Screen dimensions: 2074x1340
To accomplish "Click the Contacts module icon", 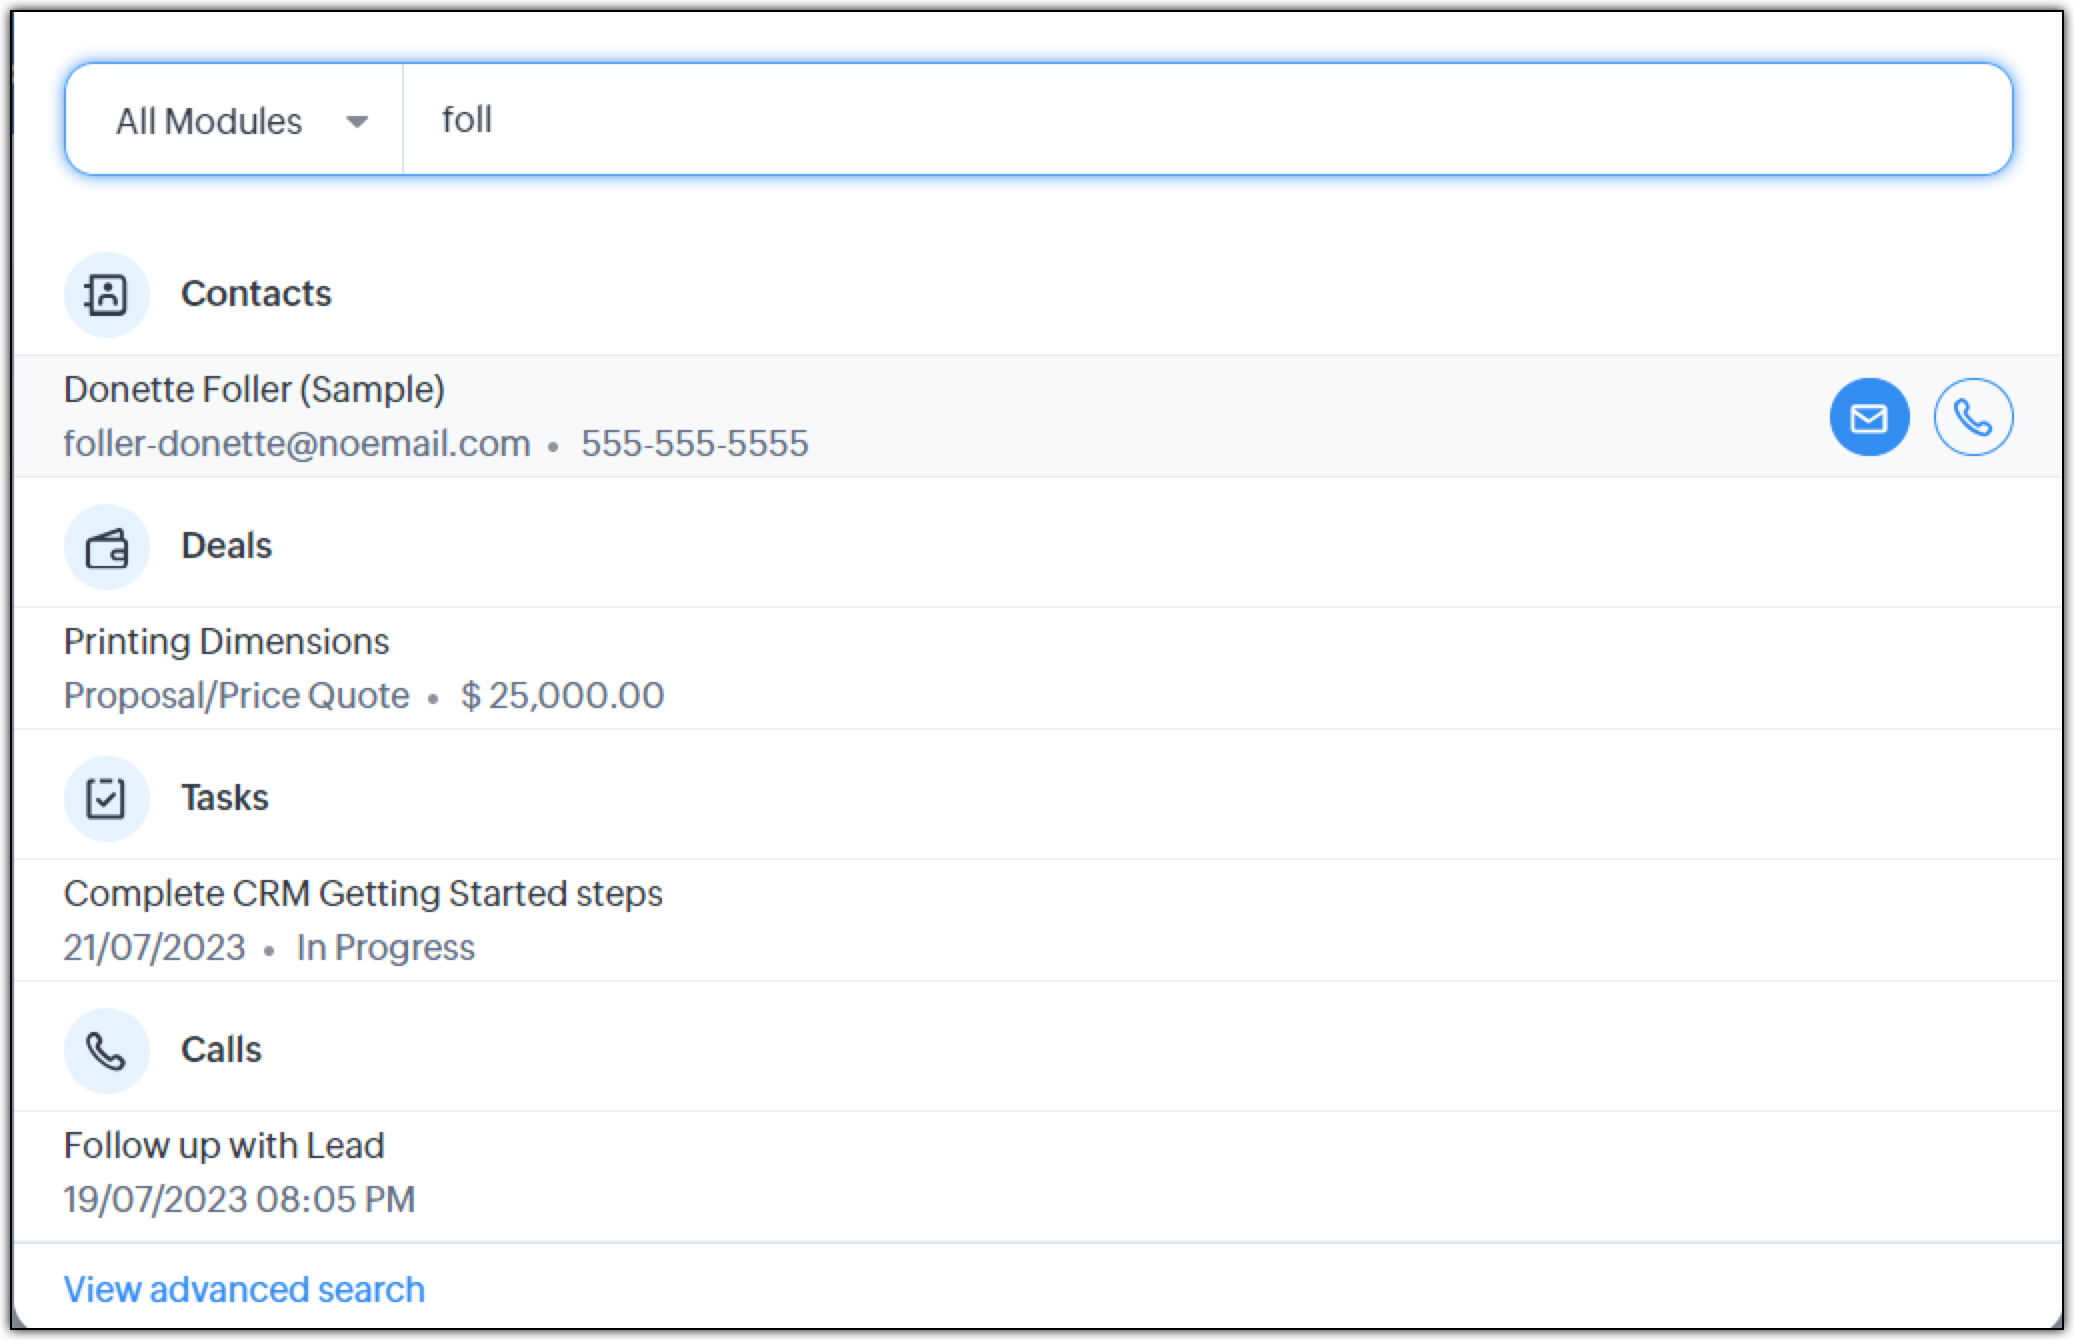I will (x=106, y=294).
